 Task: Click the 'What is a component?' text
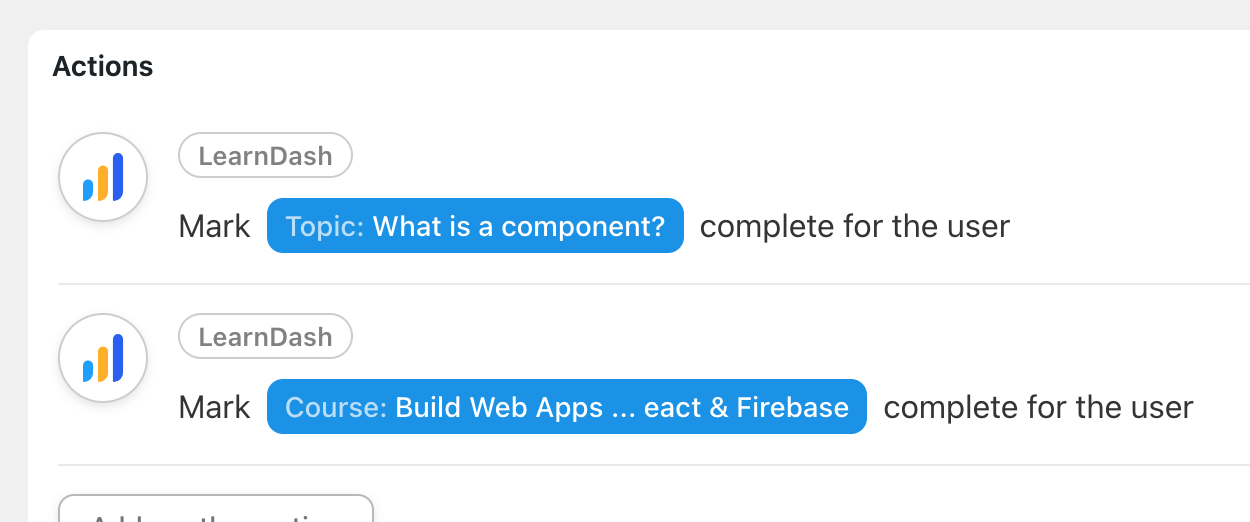(x=519, y=227)
